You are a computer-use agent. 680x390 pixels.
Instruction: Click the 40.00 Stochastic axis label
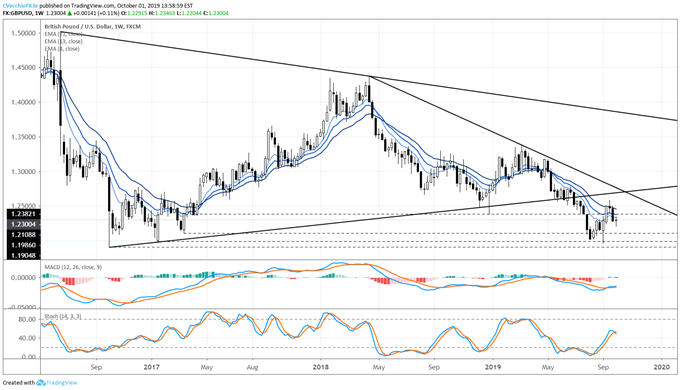27,338
